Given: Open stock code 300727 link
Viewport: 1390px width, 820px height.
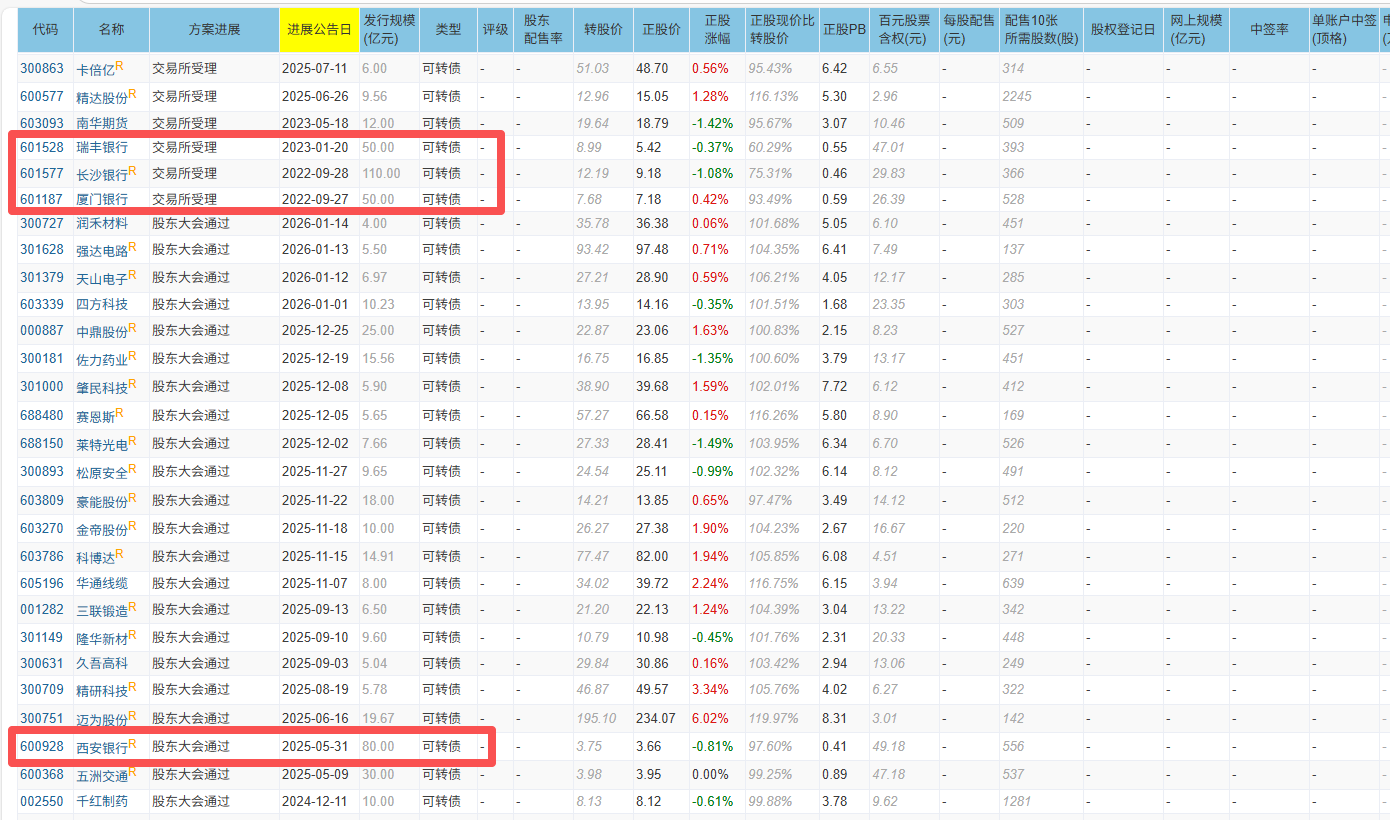Looking at the screenshot, I should pyautogui.click(x=41, y=224).
